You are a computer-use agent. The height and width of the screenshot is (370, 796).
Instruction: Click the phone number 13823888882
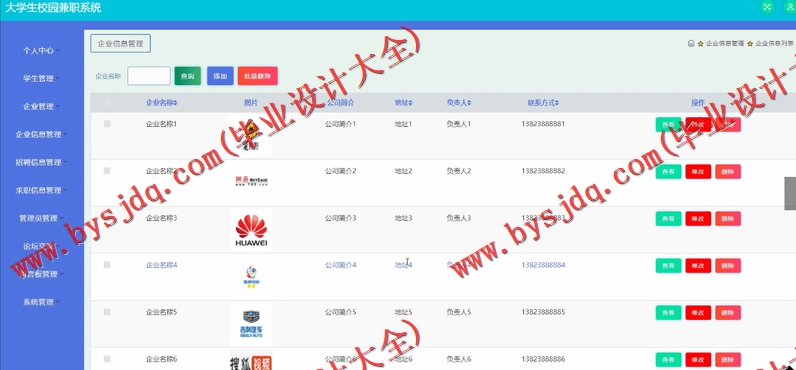[x=543, y=171]
